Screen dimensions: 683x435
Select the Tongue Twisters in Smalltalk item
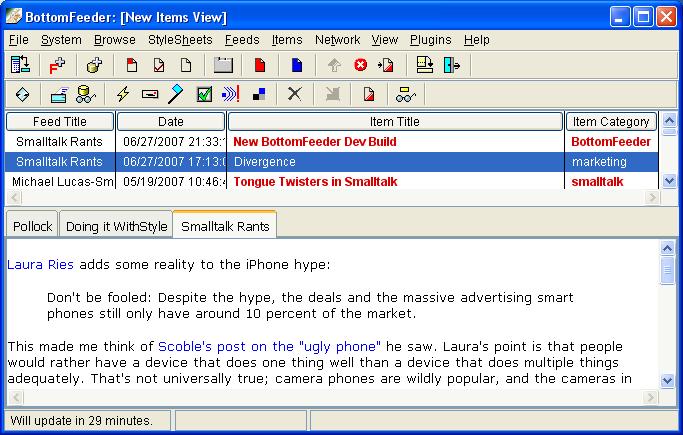click(x=315, y=182)
